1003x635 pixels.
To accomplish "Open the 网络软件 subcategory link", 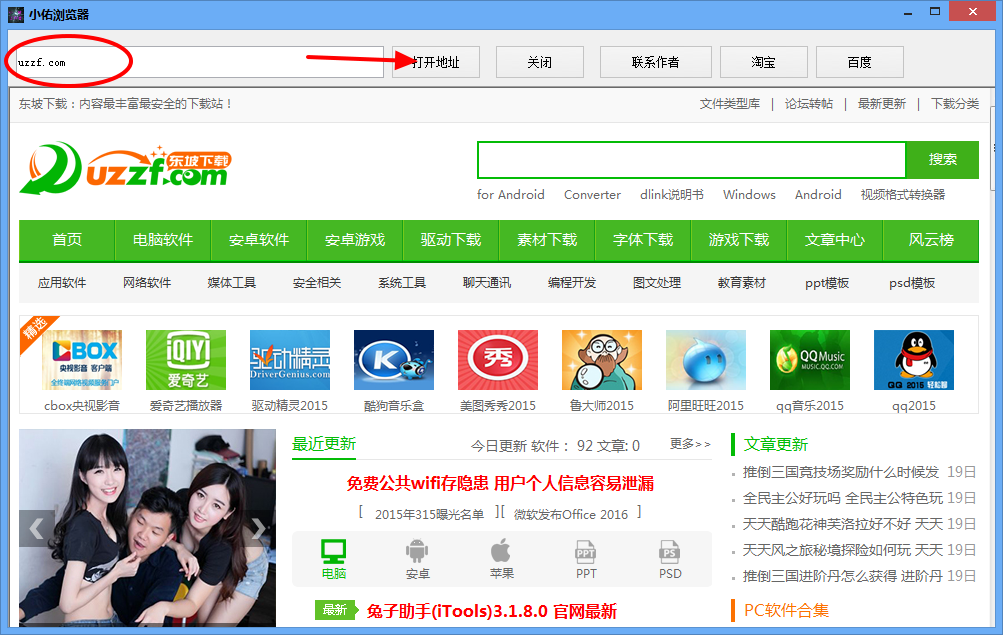I will point(147,283).
